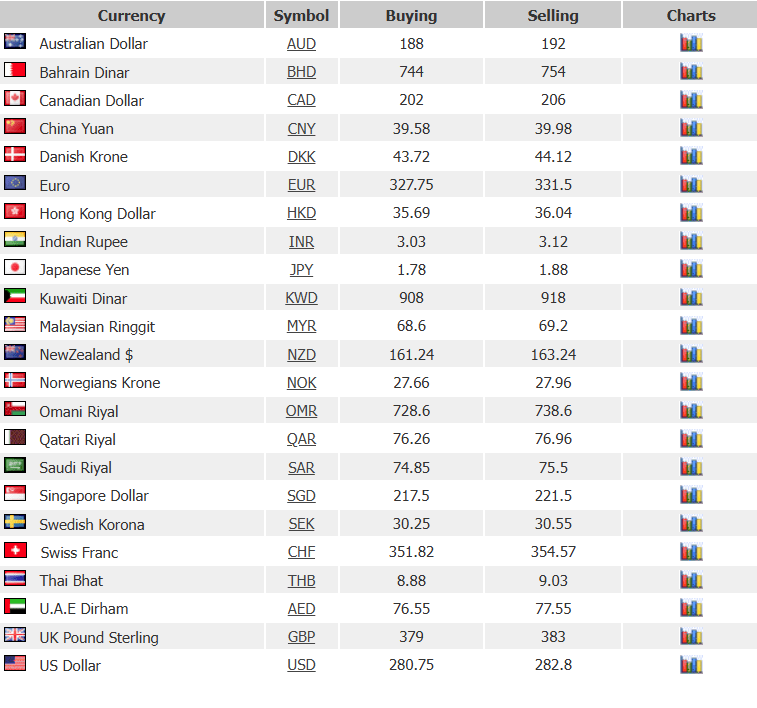Open the Saudi Riyal chart icon
Viewport: 757px width, 708px height.
(x=691, y=467)
